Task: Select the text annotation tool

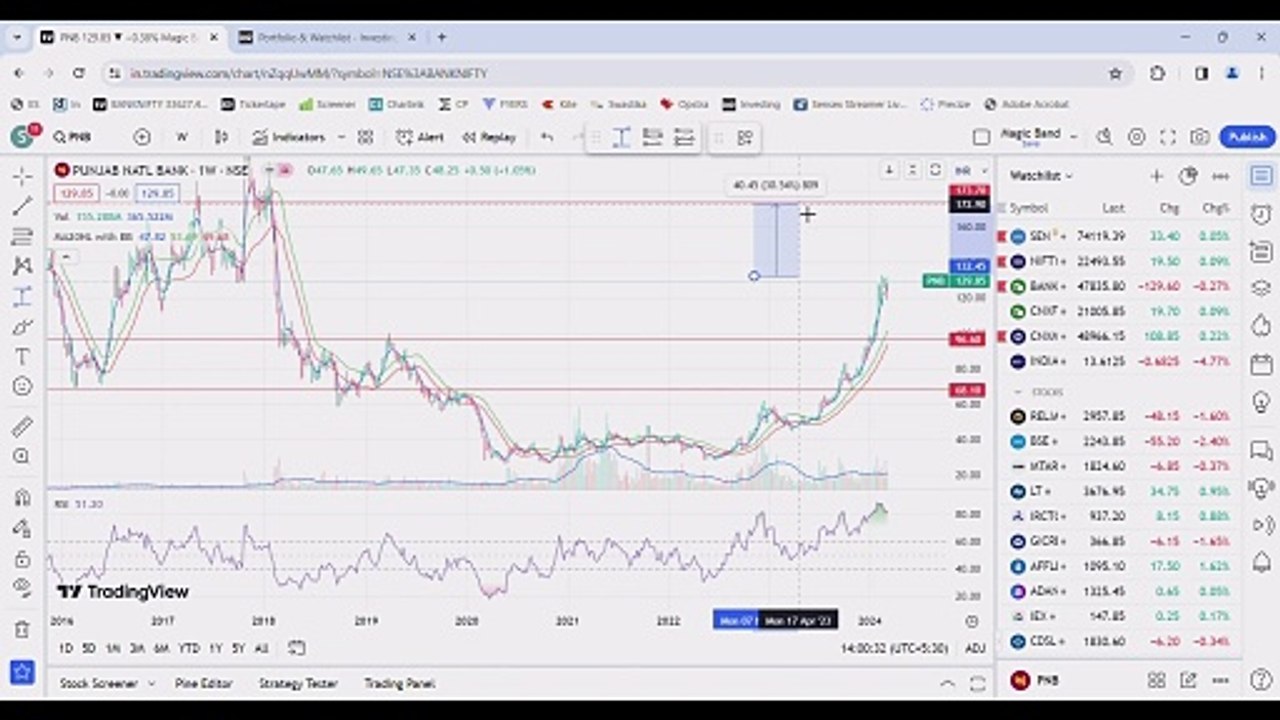Action: [22, 356]
